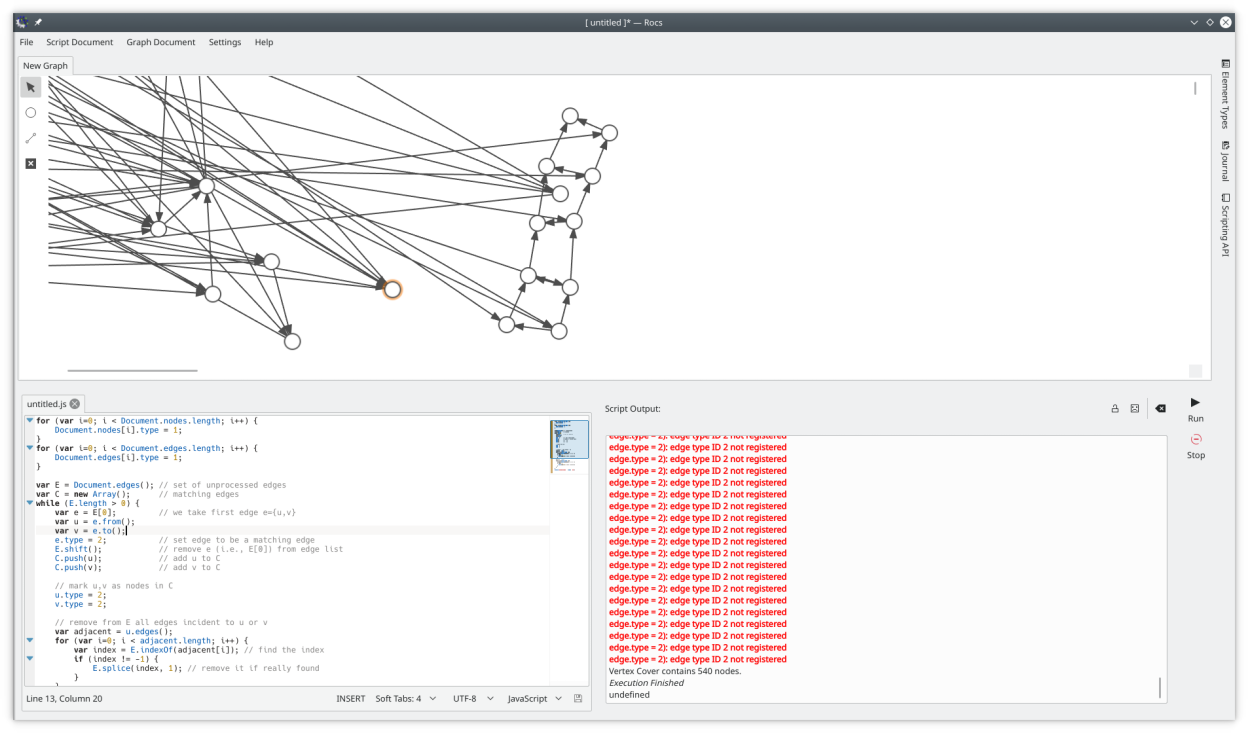Select the arrow pointer selection tool
Image resolution: width=1248 pixels, height=733 pixels.
[x=31, y=87]
